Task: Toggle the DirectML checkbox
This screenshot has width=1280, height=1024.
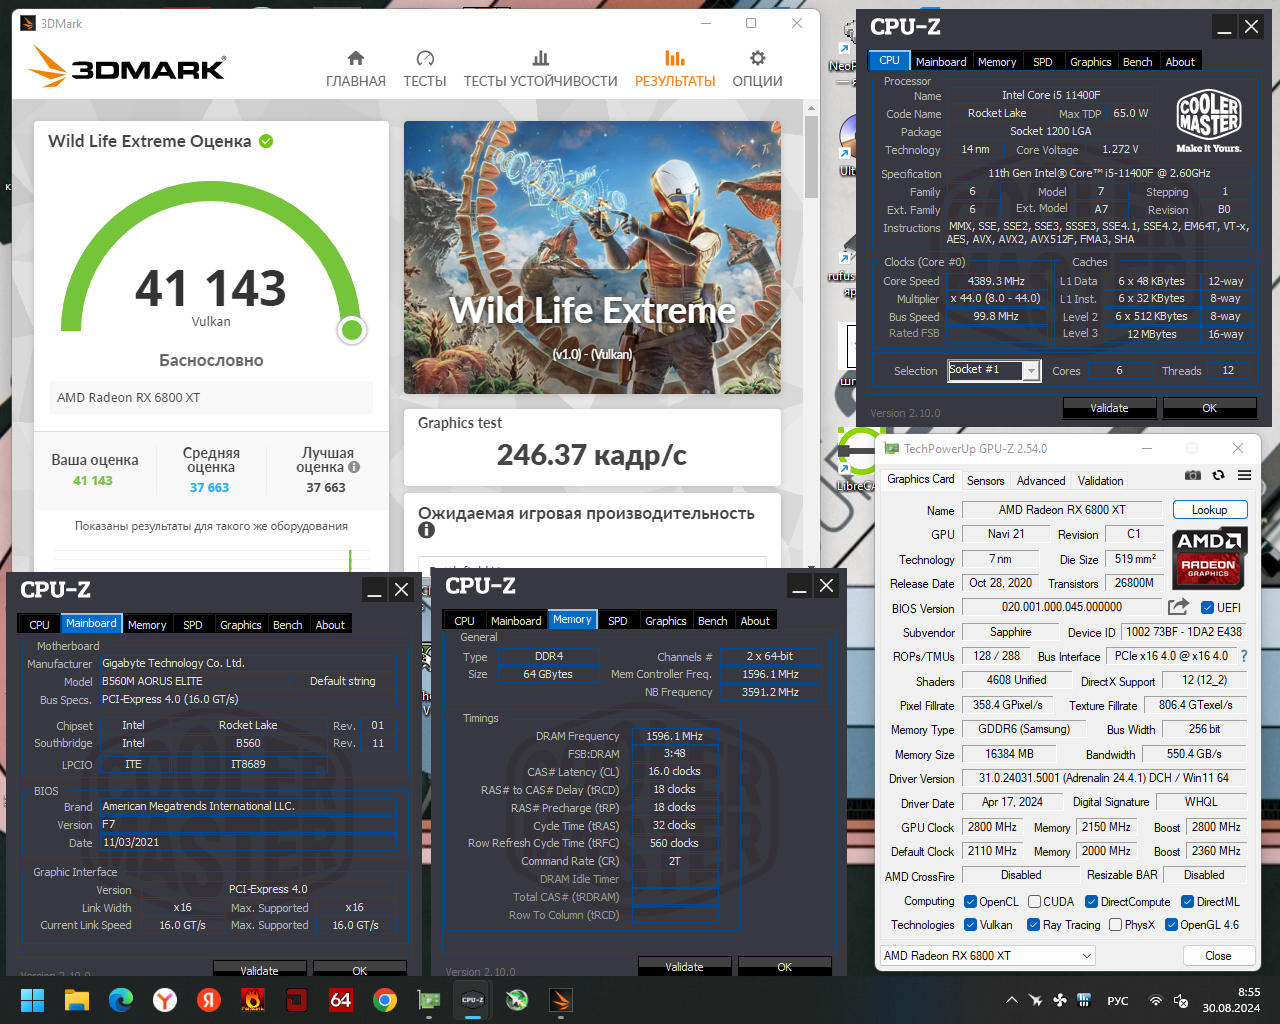Action: (1188, 902)
